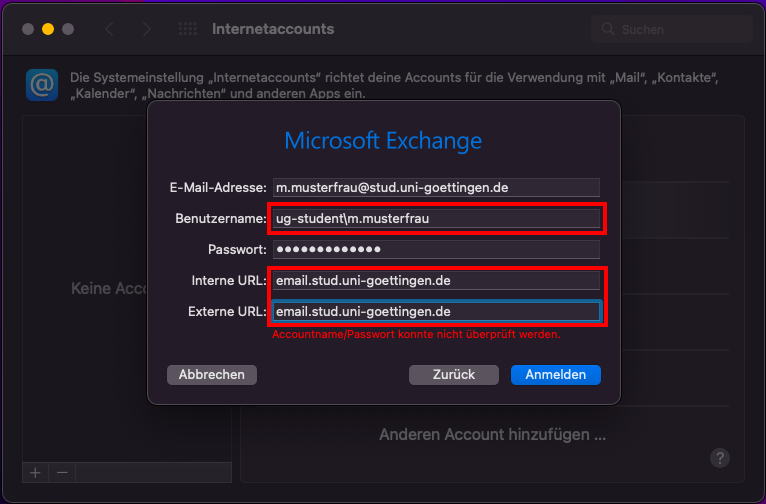The image size is (766, 504).
Task: Click the plus button to add account
Action: coord(35,473)
